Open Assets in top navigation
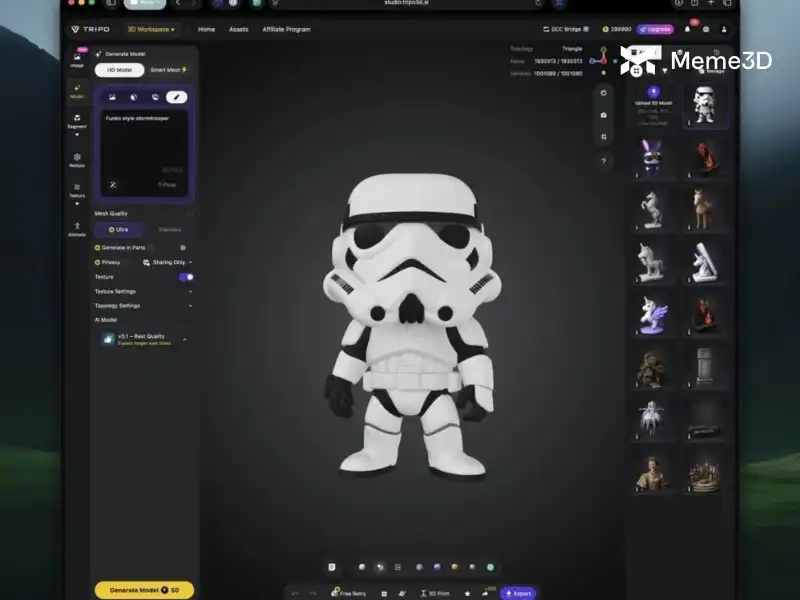The width and height of the screenshot is (800, 600). pos(238,29)
